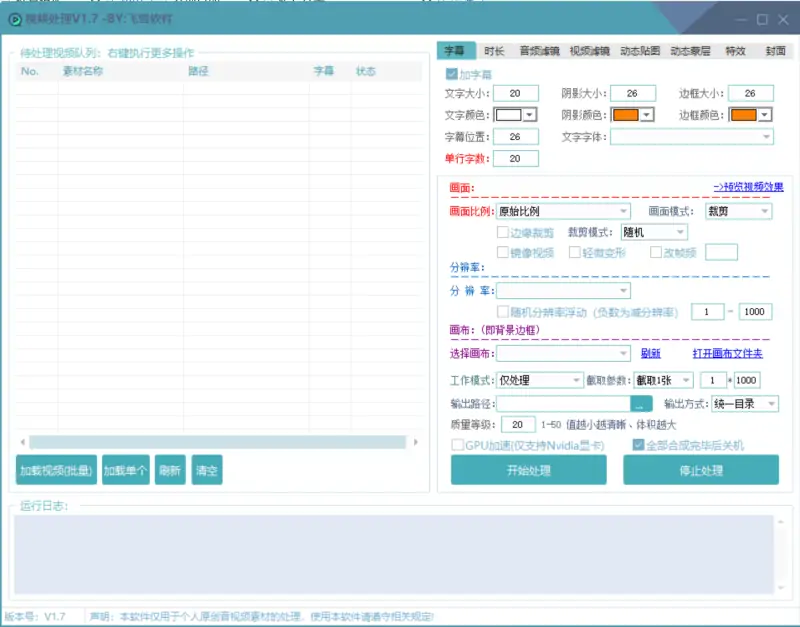The image size is (800, 627).
Task: Enable the 镜像视频 checkbox
Action: click(x=503, y=252)
